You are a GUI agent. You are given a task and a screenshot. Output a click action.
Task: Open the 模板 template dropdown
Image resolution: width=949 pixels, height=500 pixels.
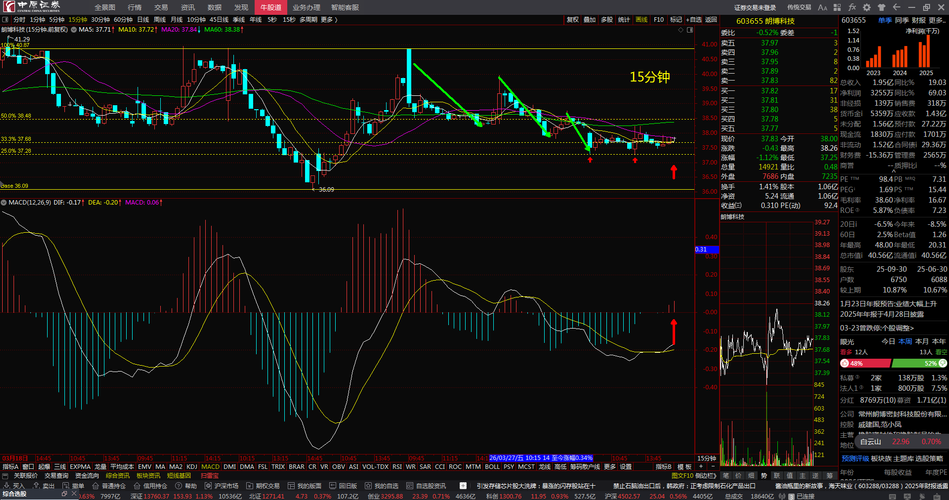684,467
